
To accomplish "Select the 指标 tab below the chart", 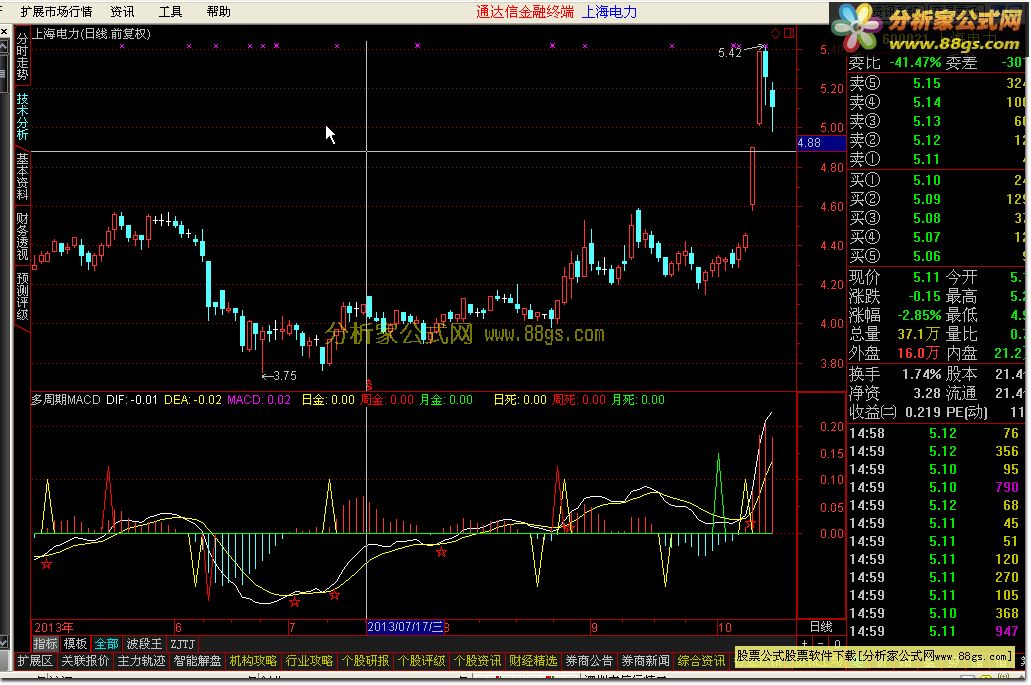I will tap(45, 644).
